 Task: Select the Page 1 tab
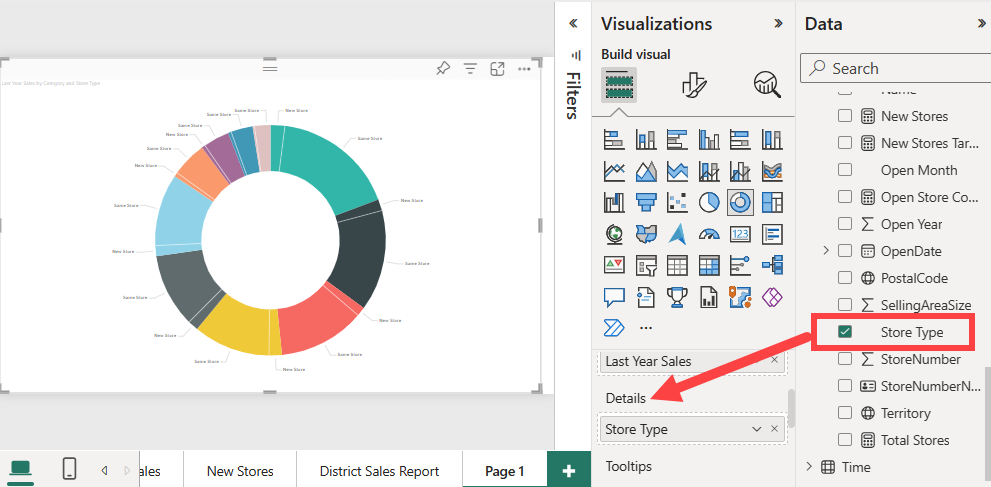point(505,471)
